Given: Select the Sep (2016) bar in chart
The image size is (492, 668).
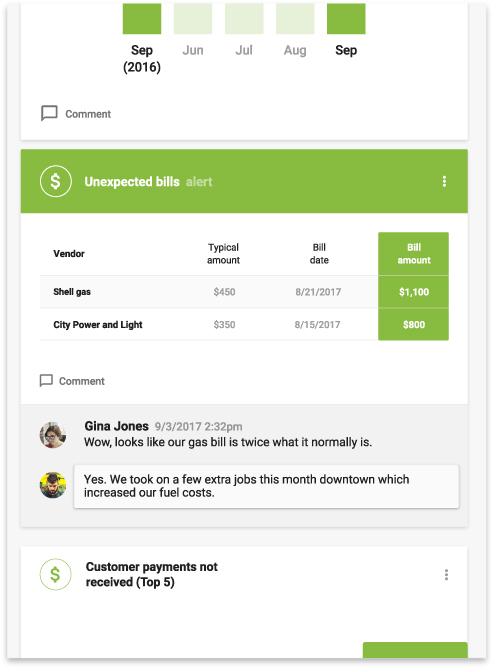Looking at the screenshot, I should pyautogui.click(x=142, y=18).
